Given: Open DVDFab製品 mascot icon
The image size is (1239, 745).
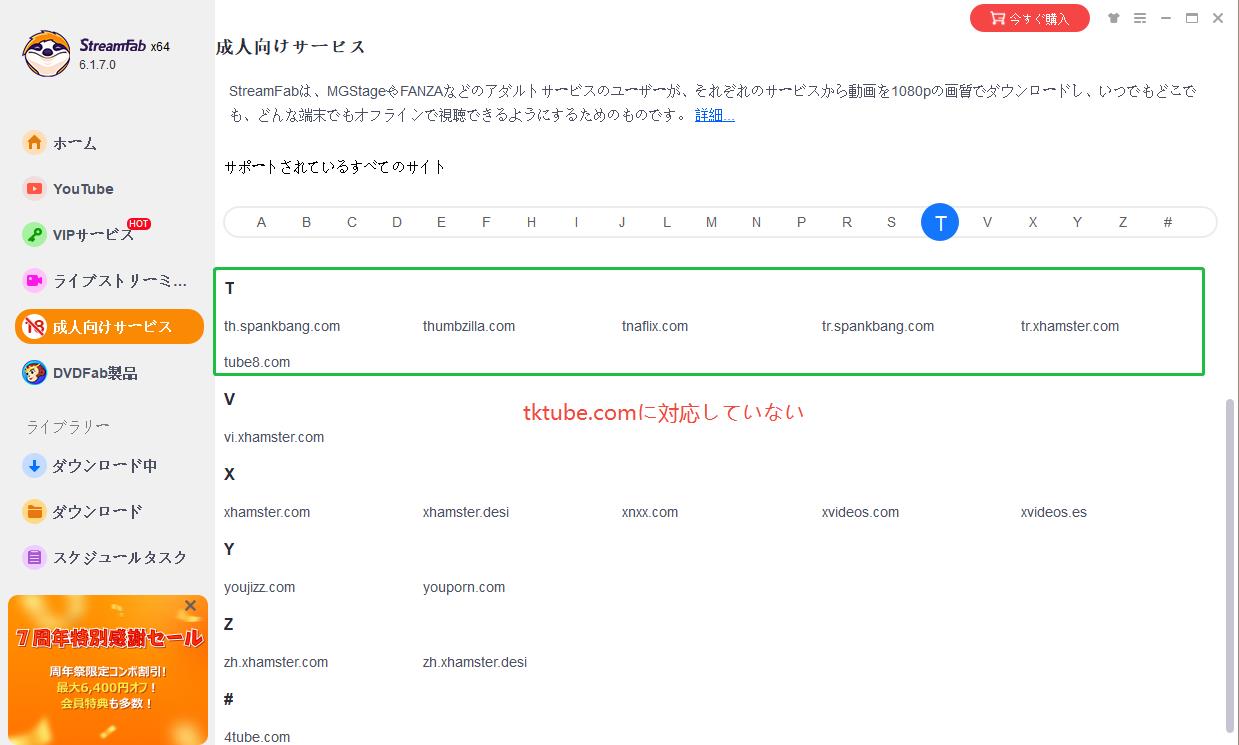Looking at the screenshot, I should pyautogui.click(x=35, y=373).
